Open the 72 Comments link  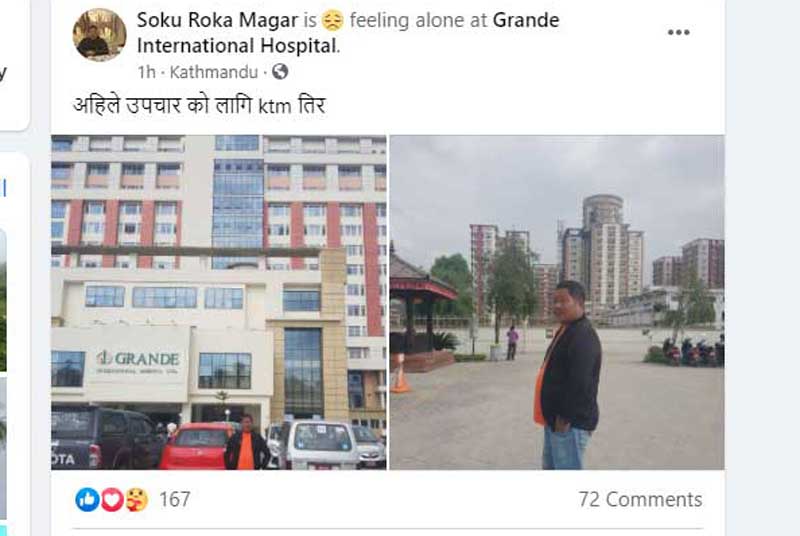[x=640, y=499]
